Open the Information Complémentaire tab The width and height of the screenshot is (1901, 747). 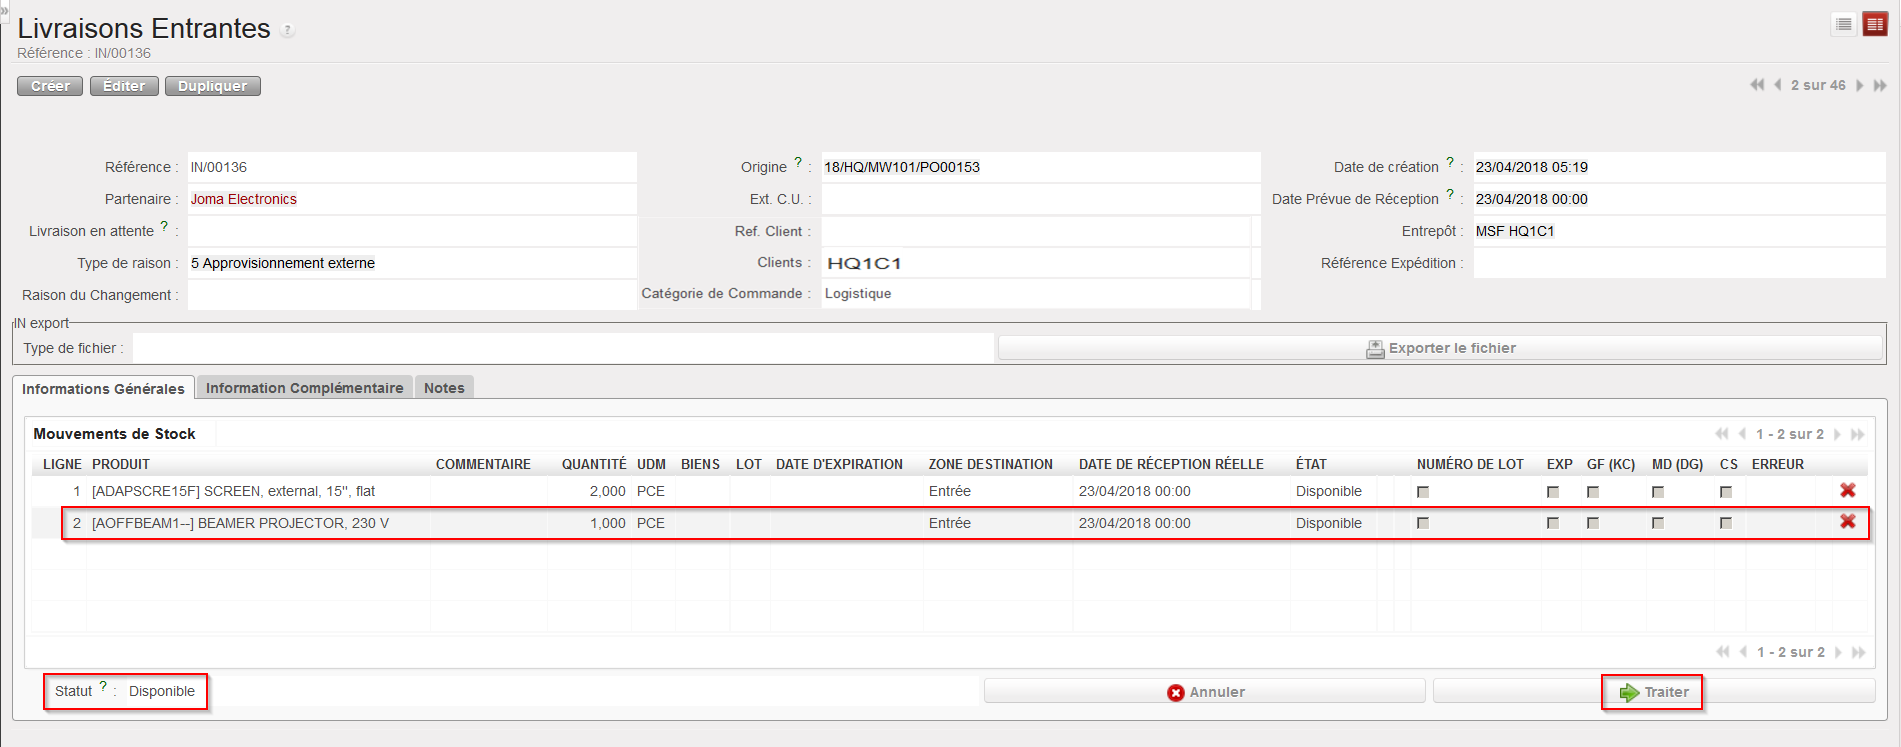click(304, 388)
